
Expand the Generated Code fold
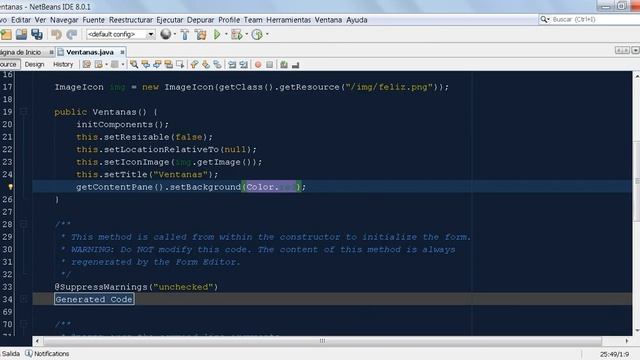point(24,300)
